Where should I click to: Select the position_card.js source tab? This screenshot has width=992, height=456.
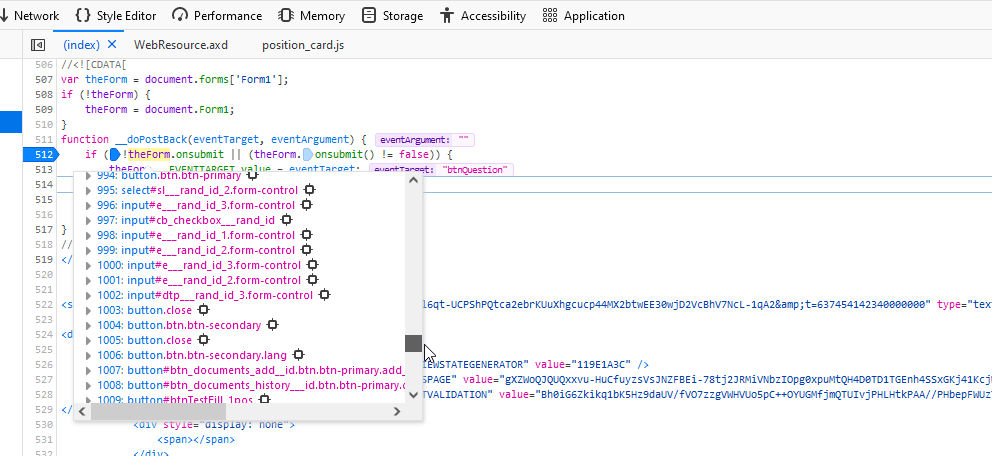pos(303,45)
